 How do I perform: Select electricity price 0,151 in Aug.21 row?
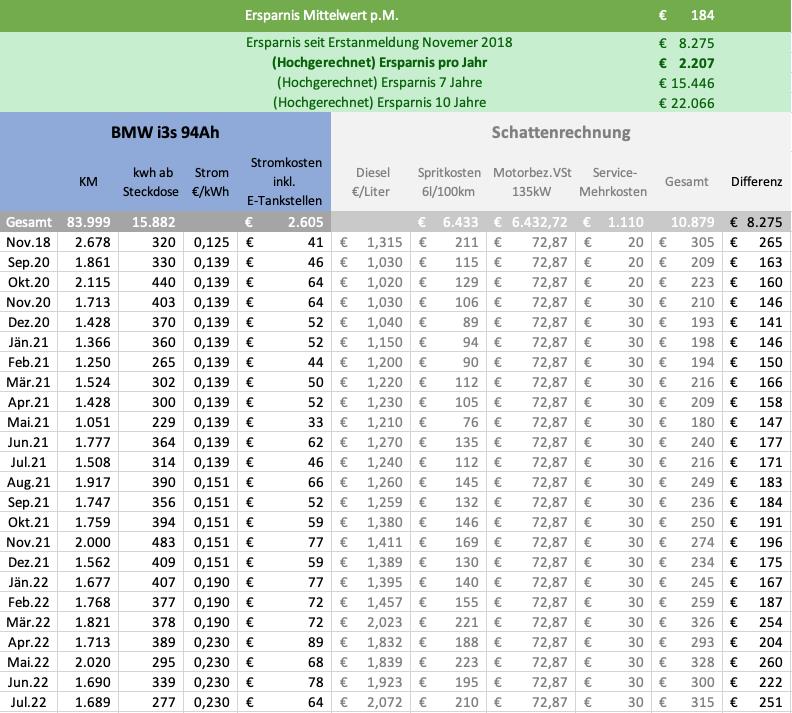pos(212,482)
